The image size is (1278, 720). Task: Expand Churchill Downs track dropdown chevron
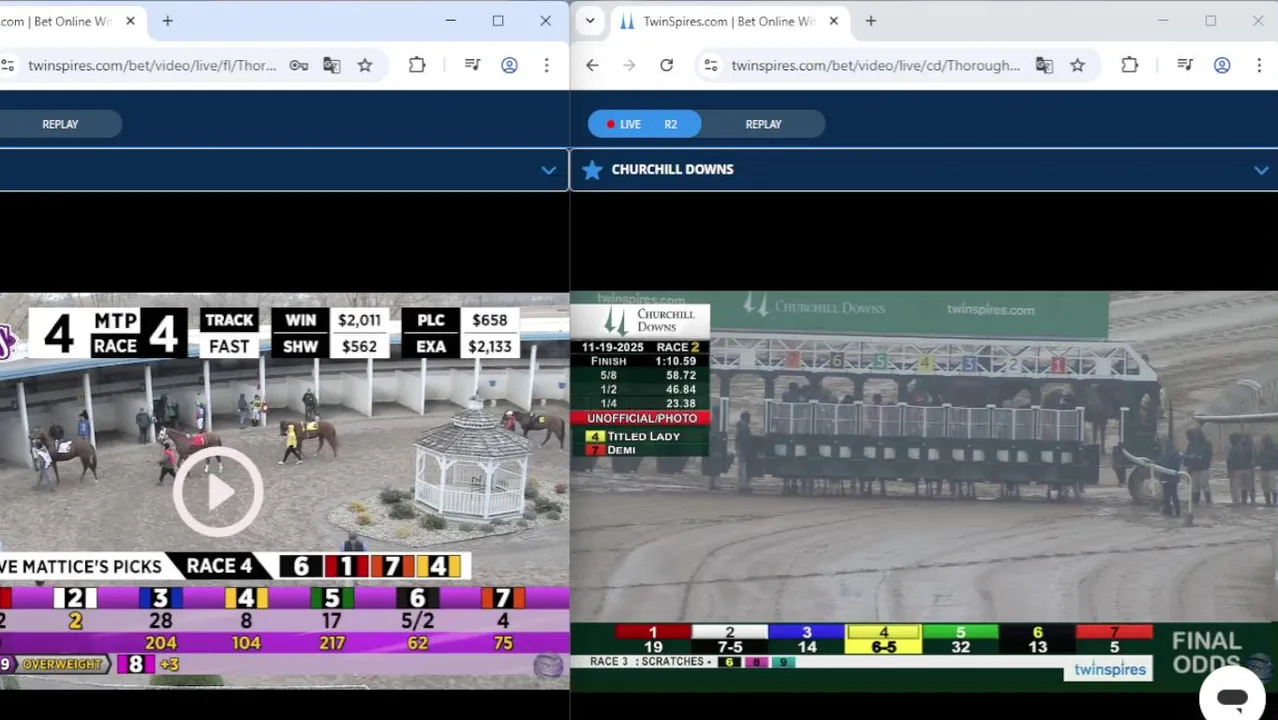point(1261,170)
